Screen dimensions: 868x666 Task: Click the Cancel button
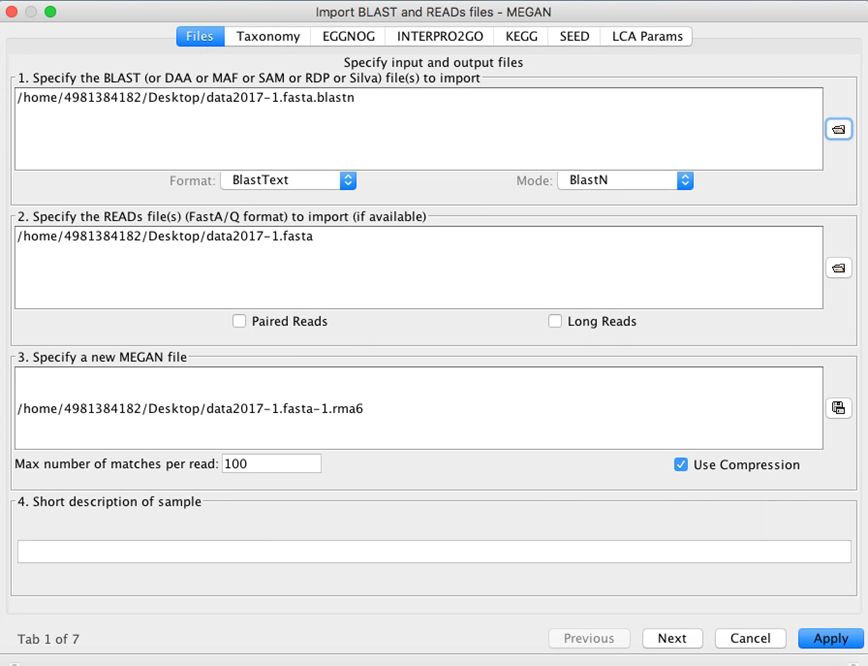point(750,638)
